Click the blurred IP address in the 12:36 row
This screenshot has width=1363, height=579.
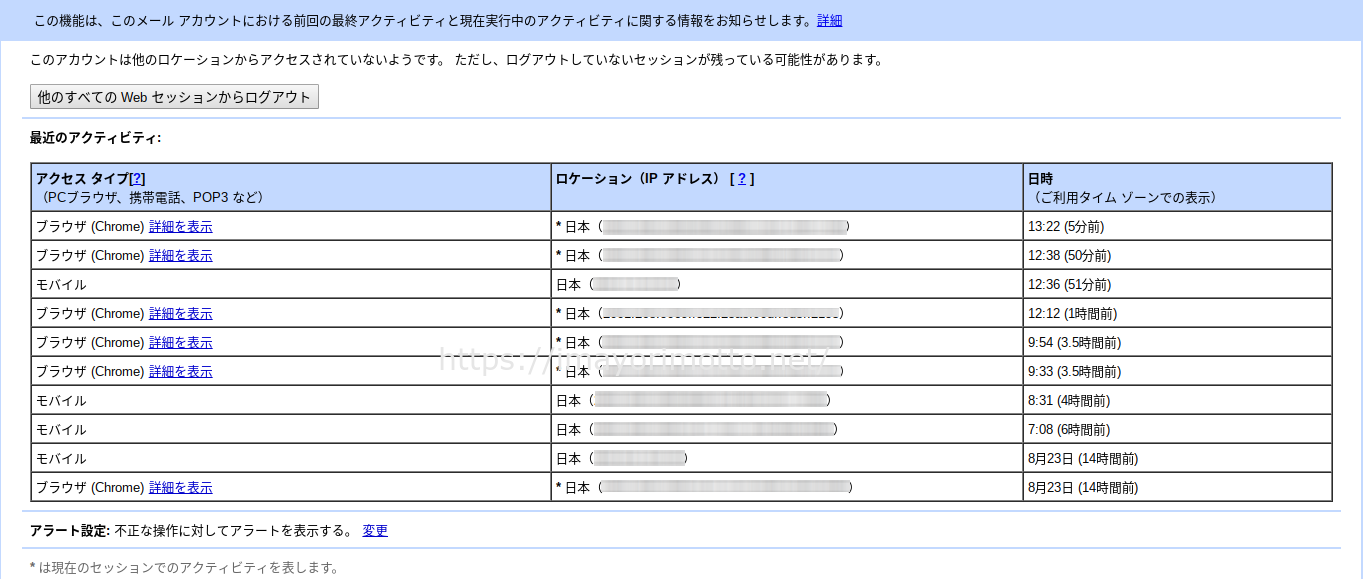click(x=636, y=285)
